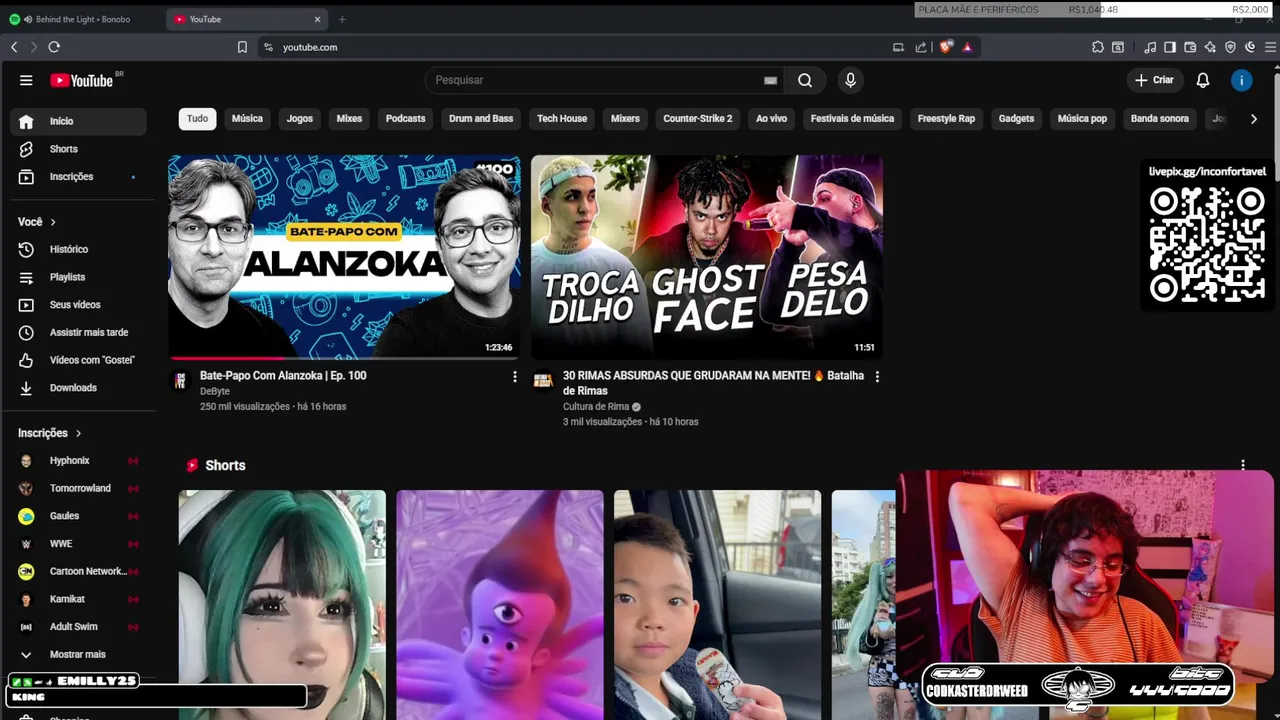
Task: Open Histórico in sidebar
Action: coord(78,249)
